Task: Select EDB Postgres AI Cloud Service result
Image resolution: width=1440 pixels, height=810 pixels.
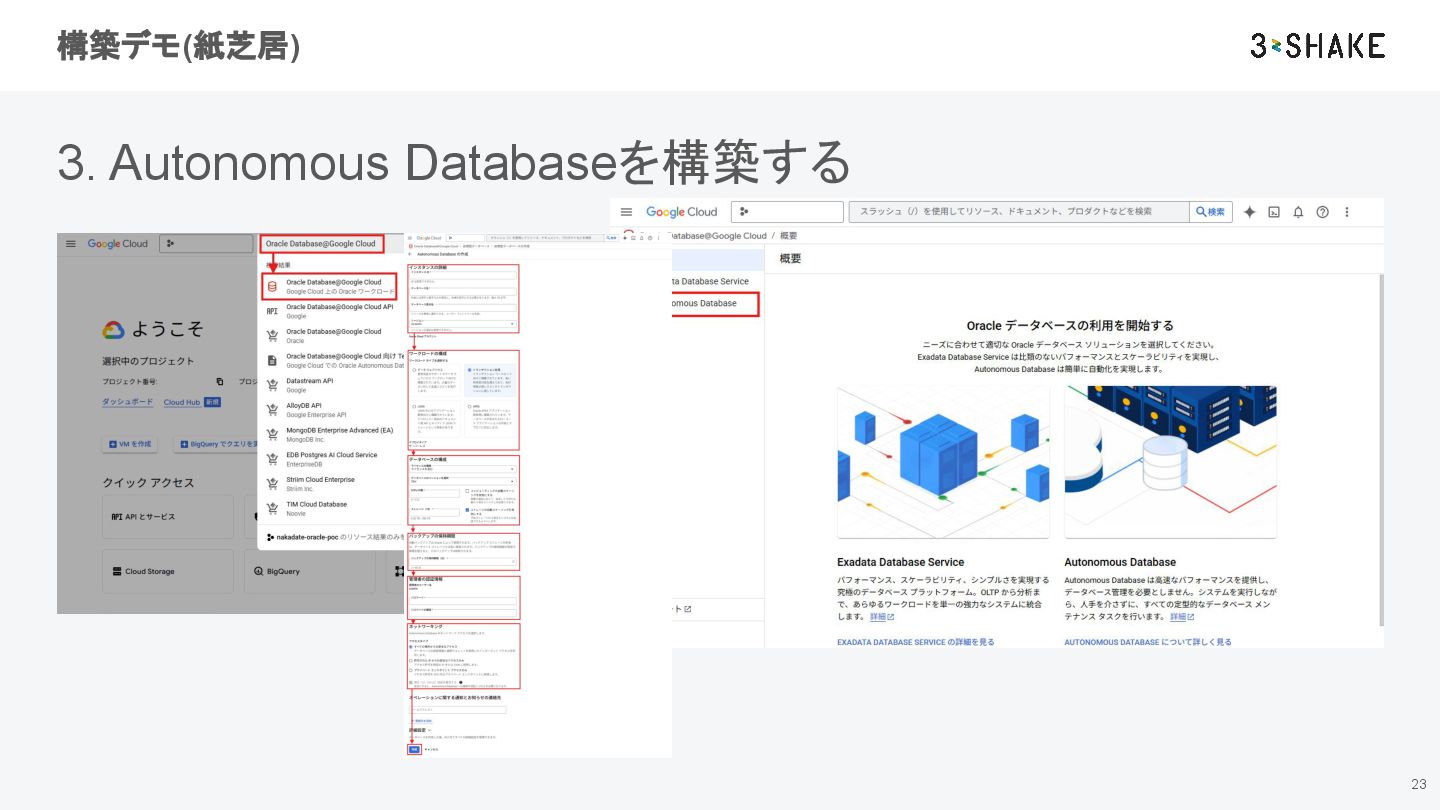Action: [x=333, y=459]
